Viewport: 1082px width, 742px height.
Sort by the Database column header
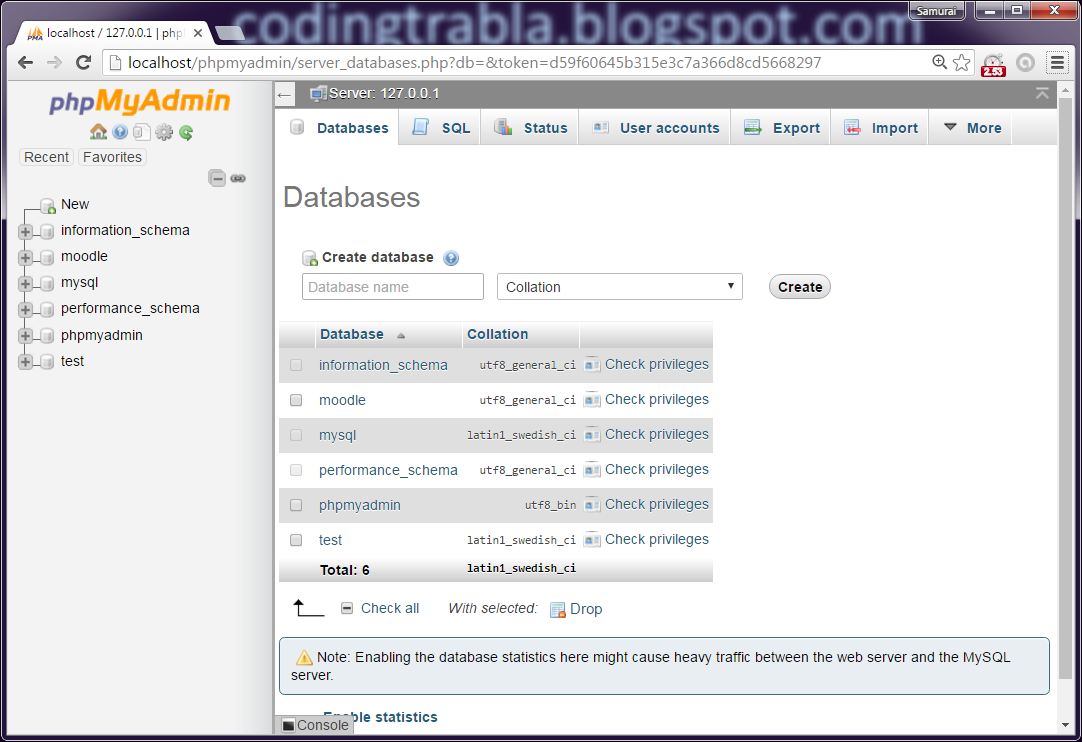tap(351, 334)
